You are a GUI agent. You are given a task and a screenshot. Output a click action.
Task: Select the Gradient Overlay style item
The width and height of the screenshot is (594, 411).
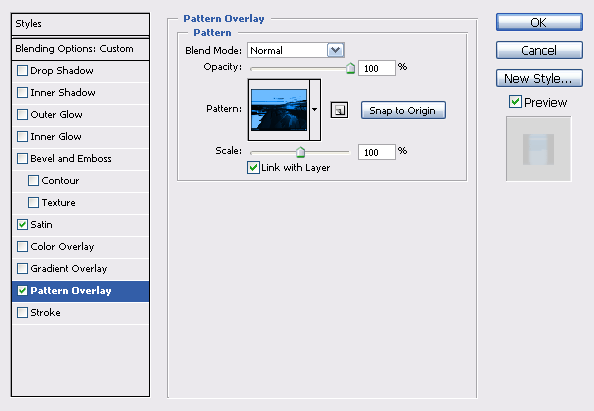[69, 269]
